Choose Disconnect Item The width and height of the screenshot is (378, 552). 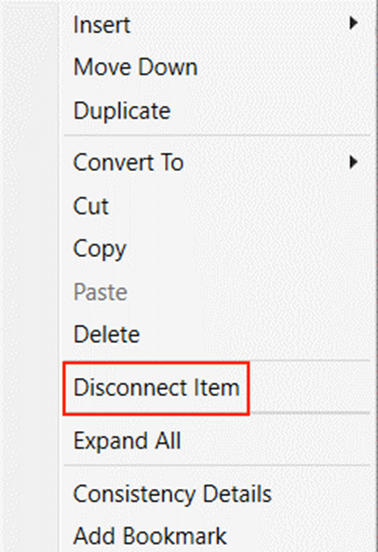click(x=156, y=388)
